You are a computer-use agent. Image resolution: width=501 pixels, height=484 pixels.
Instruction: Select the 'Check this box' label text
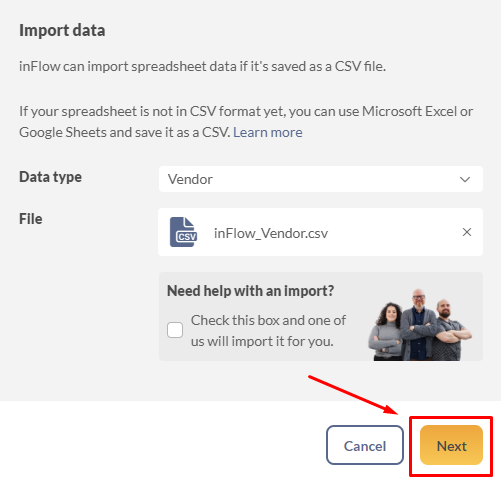(x=268, y=331)
